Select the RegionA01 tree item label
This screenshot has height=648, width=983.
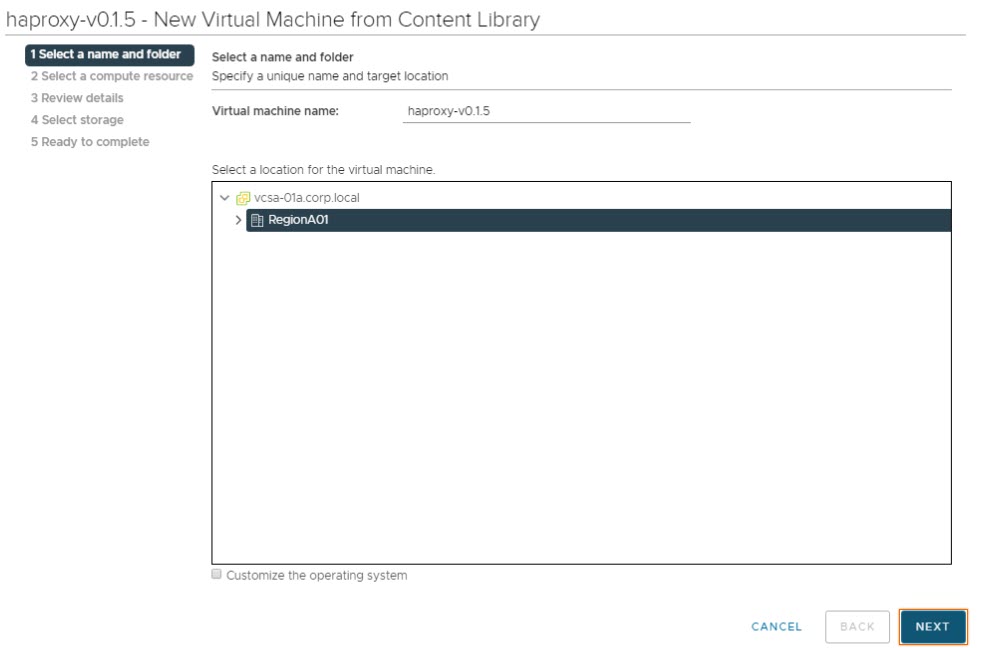298,220
